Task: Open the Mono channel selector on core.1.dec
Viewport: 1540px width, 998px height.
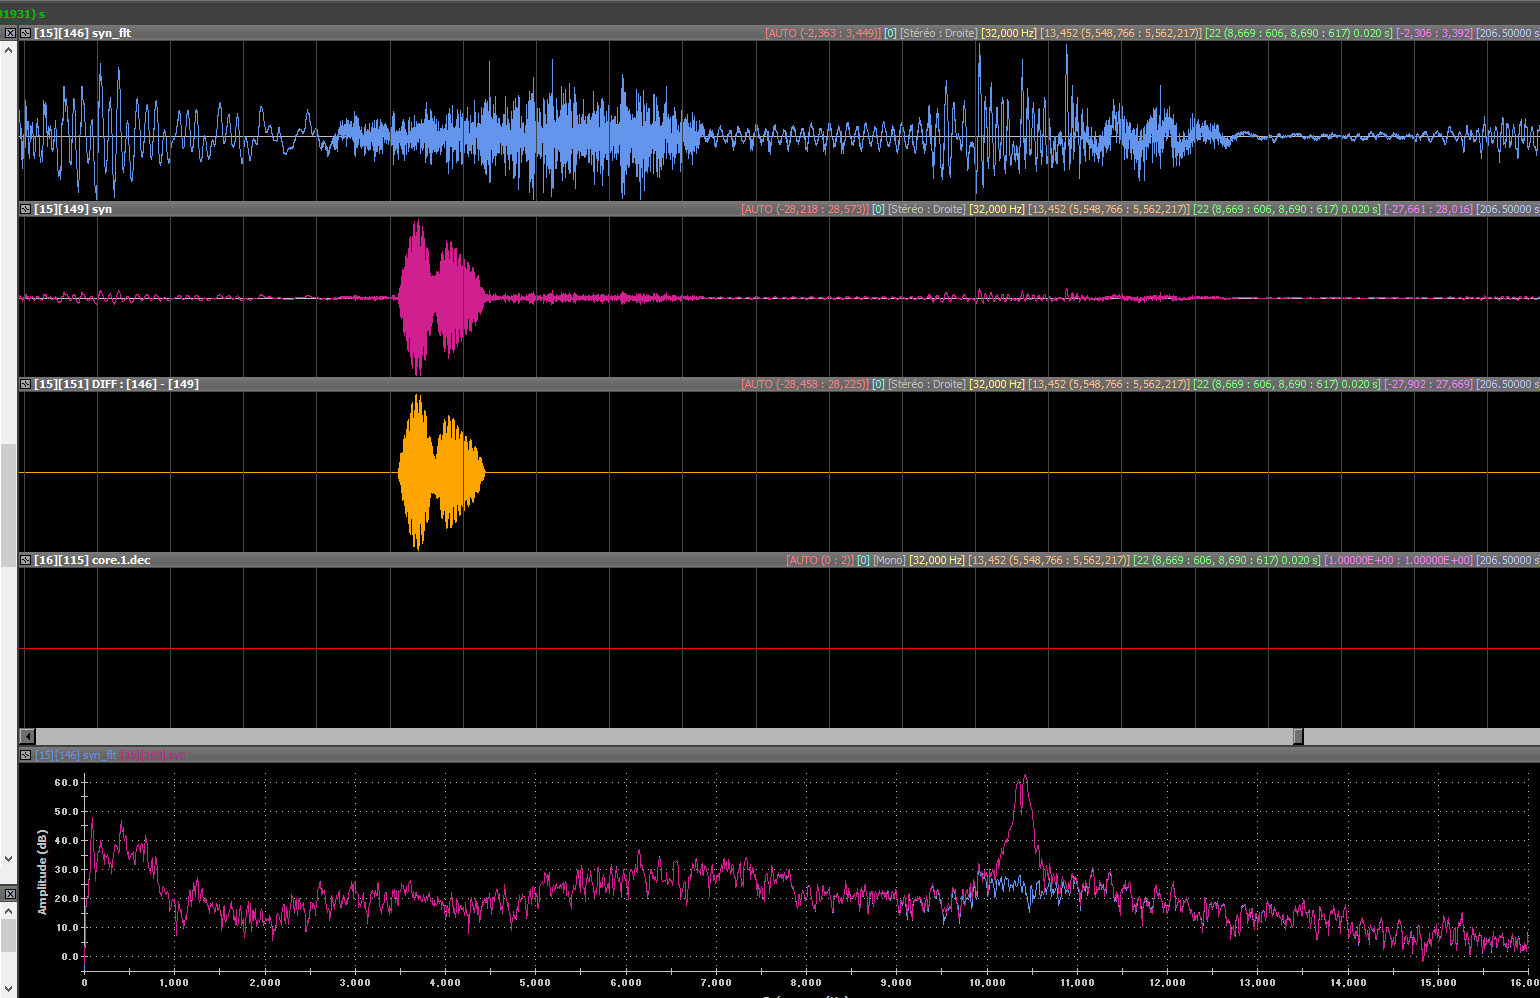Action: point(889,560)
